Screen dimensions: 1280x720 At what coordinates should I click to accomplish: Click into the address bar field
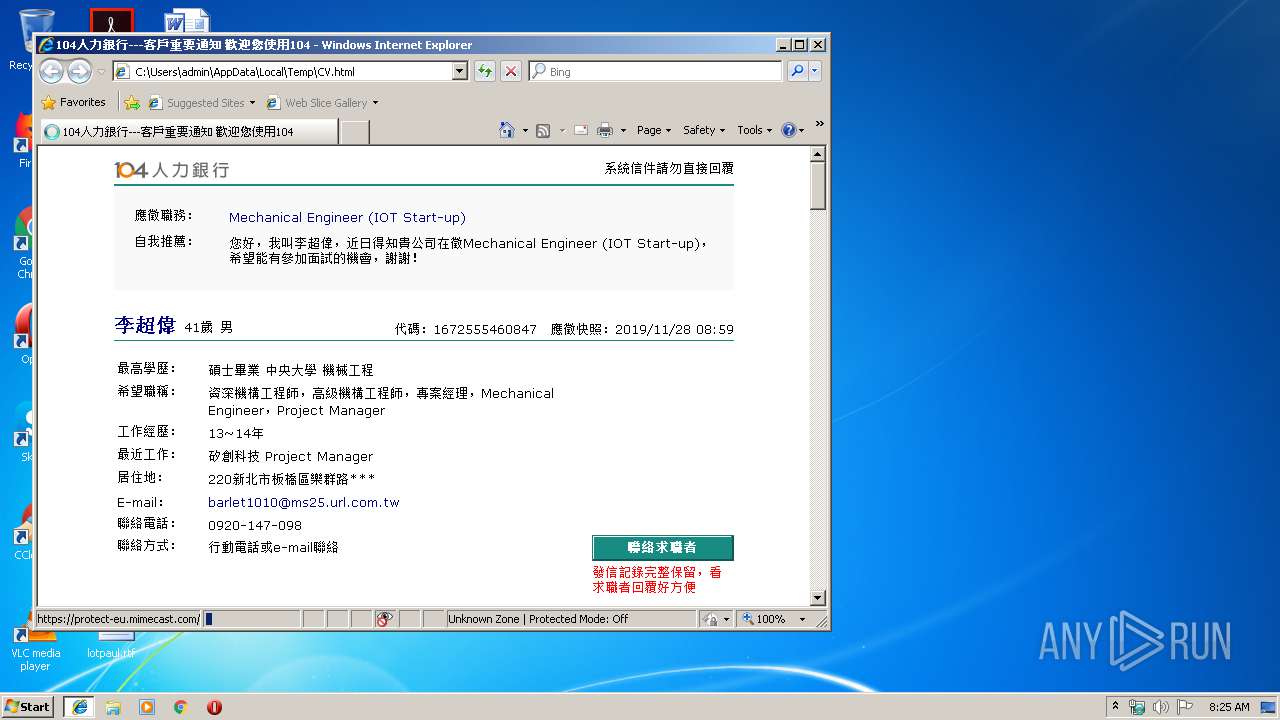click(x=292, y=71)
